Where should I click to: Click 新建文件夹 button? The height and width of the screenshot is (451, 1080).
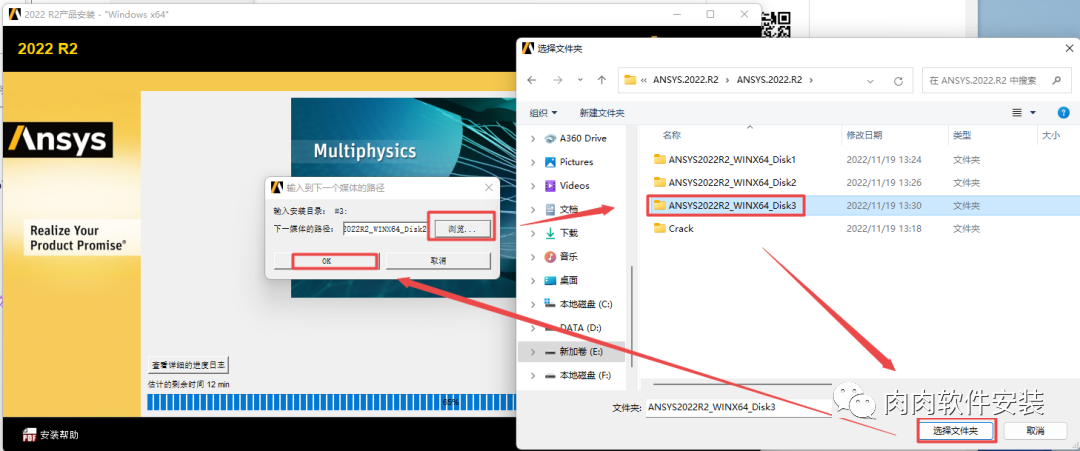click(x=602, y=112)
